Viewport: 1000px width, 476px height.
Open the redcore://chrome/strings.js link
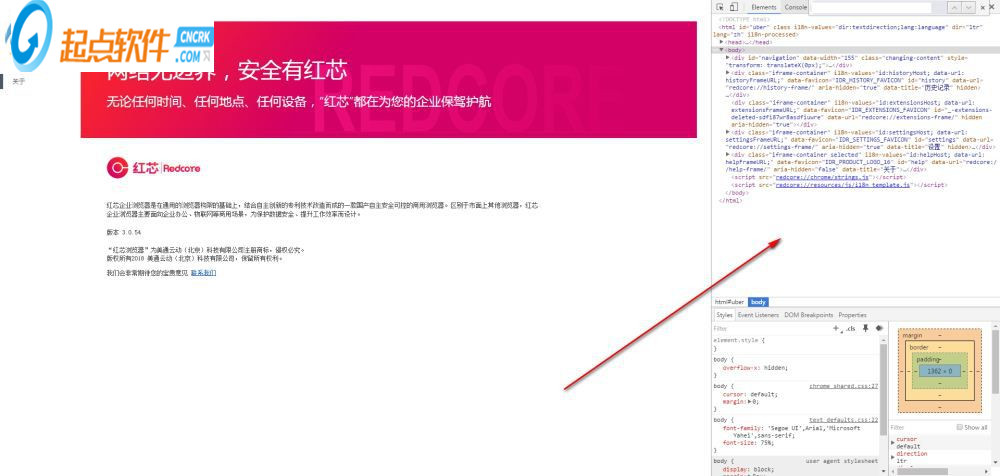[823, 177]
